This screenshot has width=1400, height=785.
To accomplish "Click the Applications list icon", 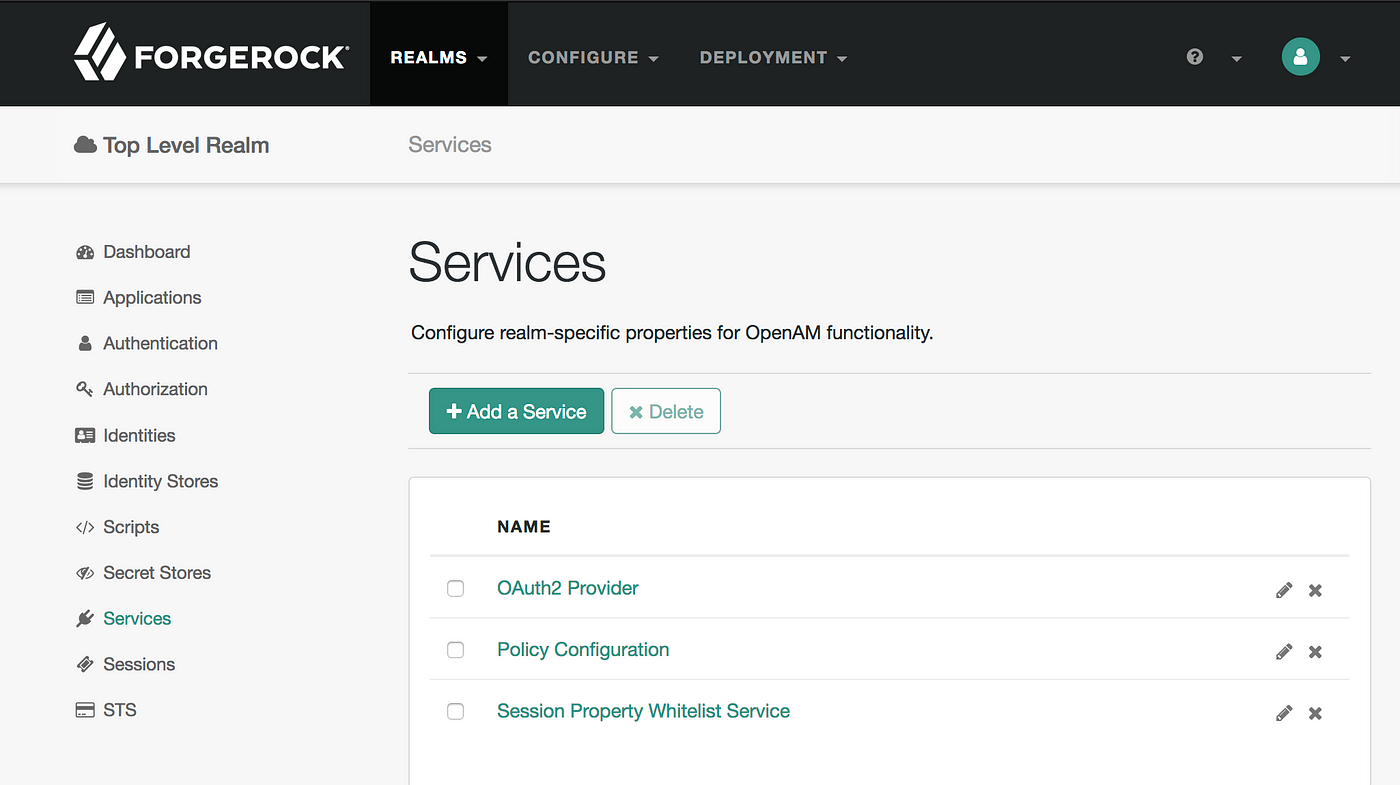I will point(85,298).
